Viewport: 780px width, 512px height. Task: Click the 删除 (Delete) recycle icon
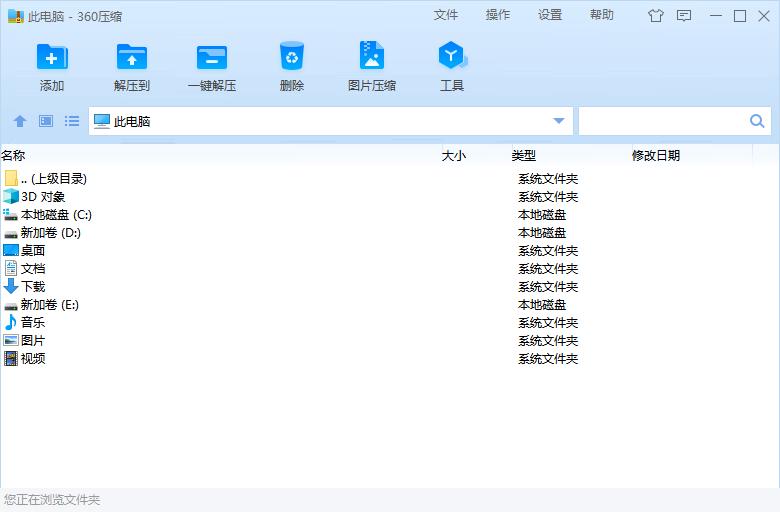(x=292, y=58)
